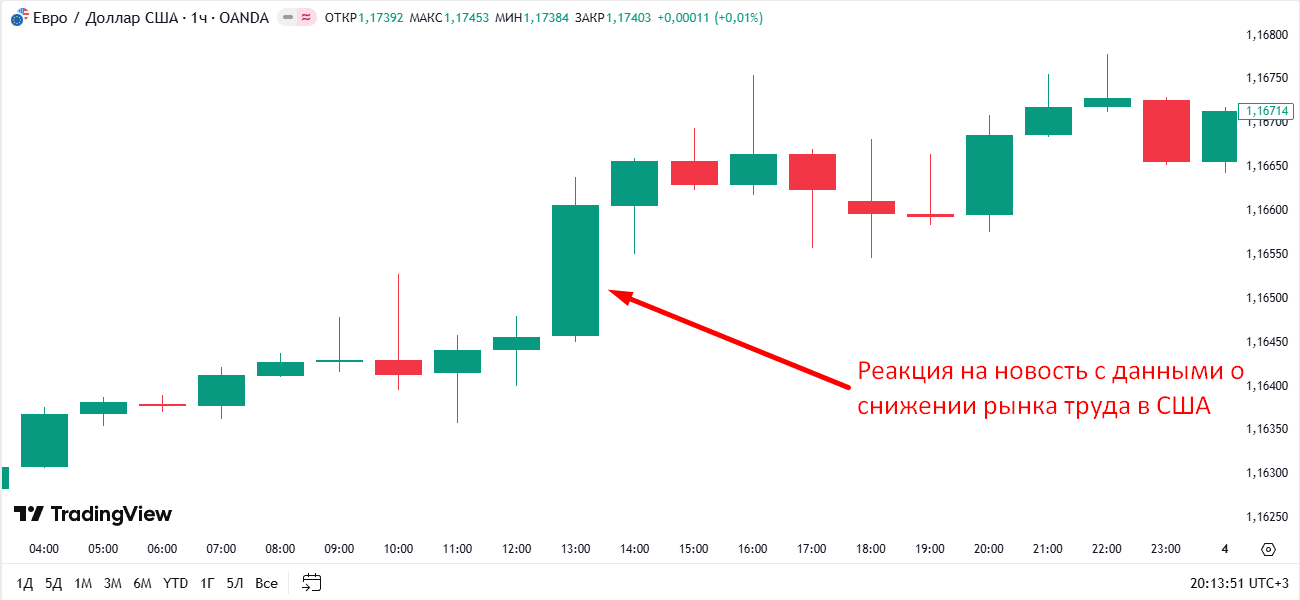Click the chart settings hexagon icon
The height and width of the screenshot is (600, 1300).
click(1269, 549)
